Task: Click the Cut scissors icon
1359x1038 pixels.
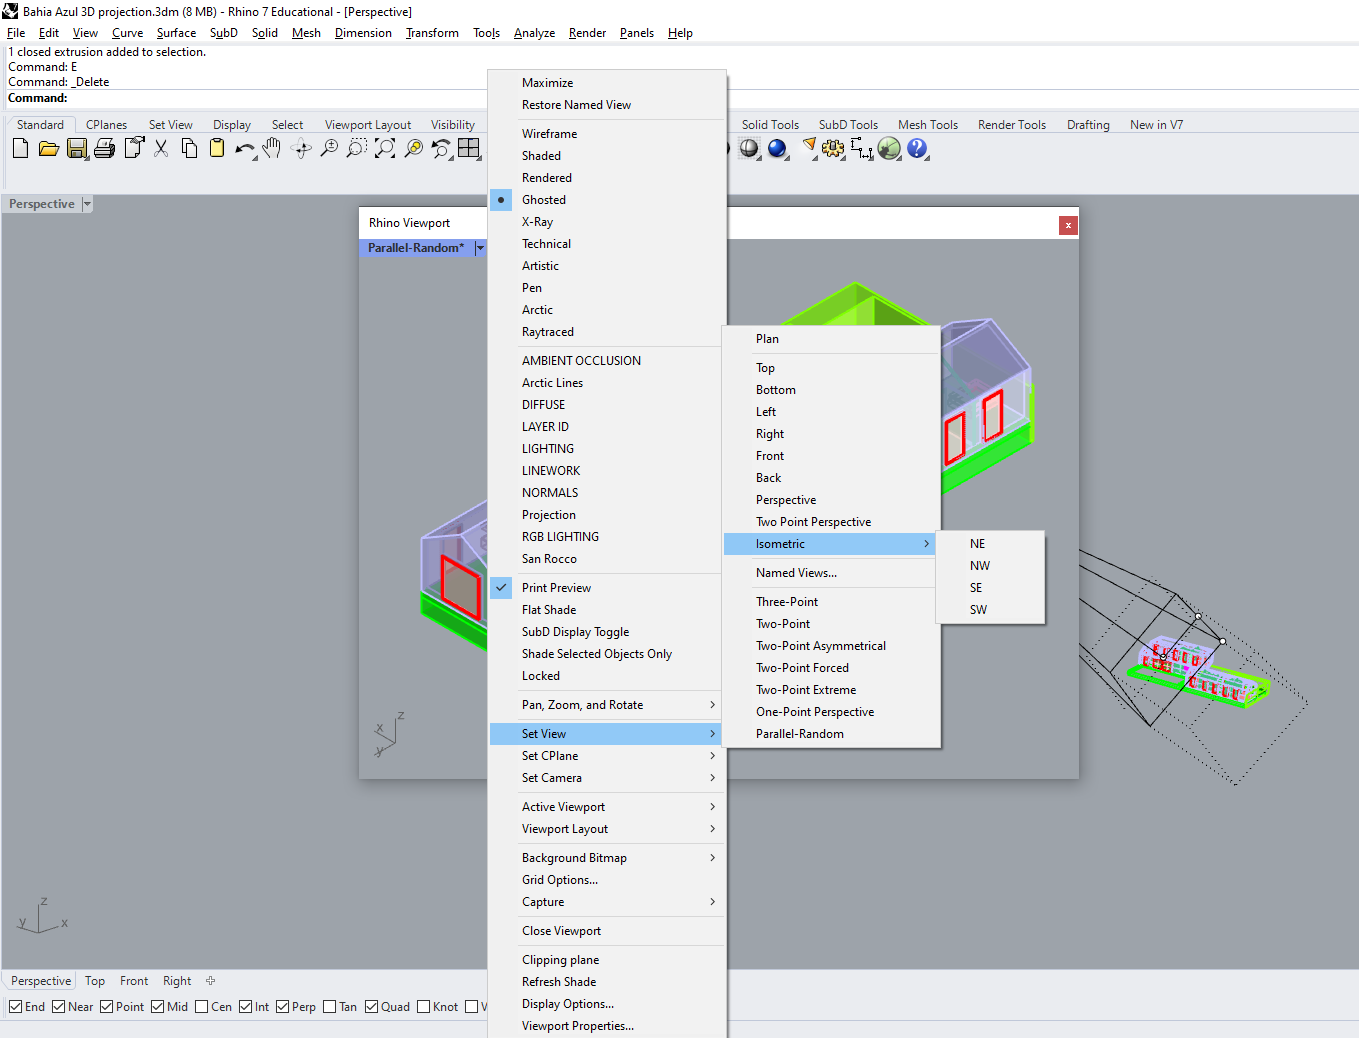Action: pos(161,149)
